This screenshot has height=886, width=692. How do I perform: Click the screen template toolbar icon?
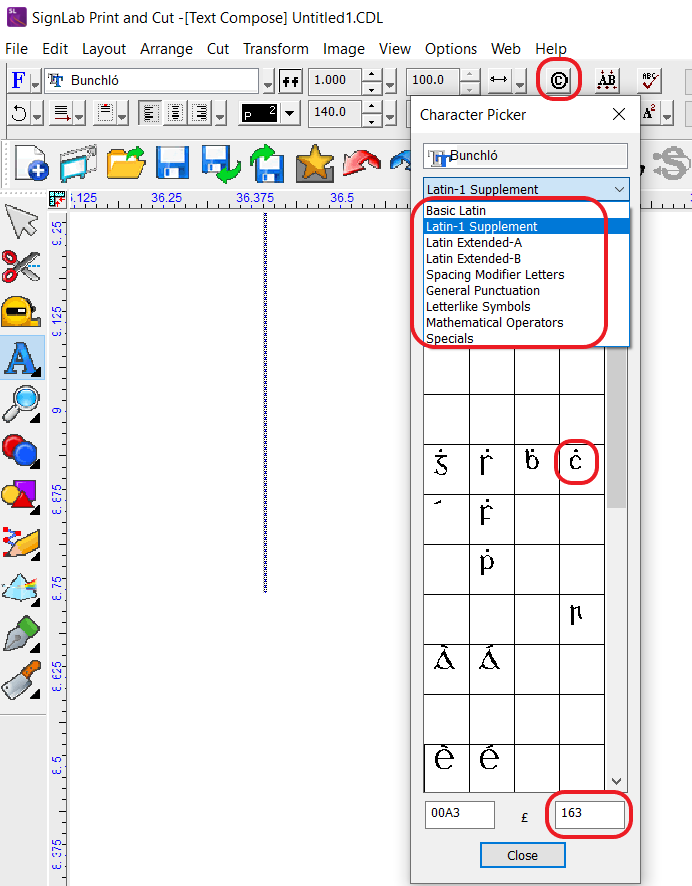tap(79, 163)
